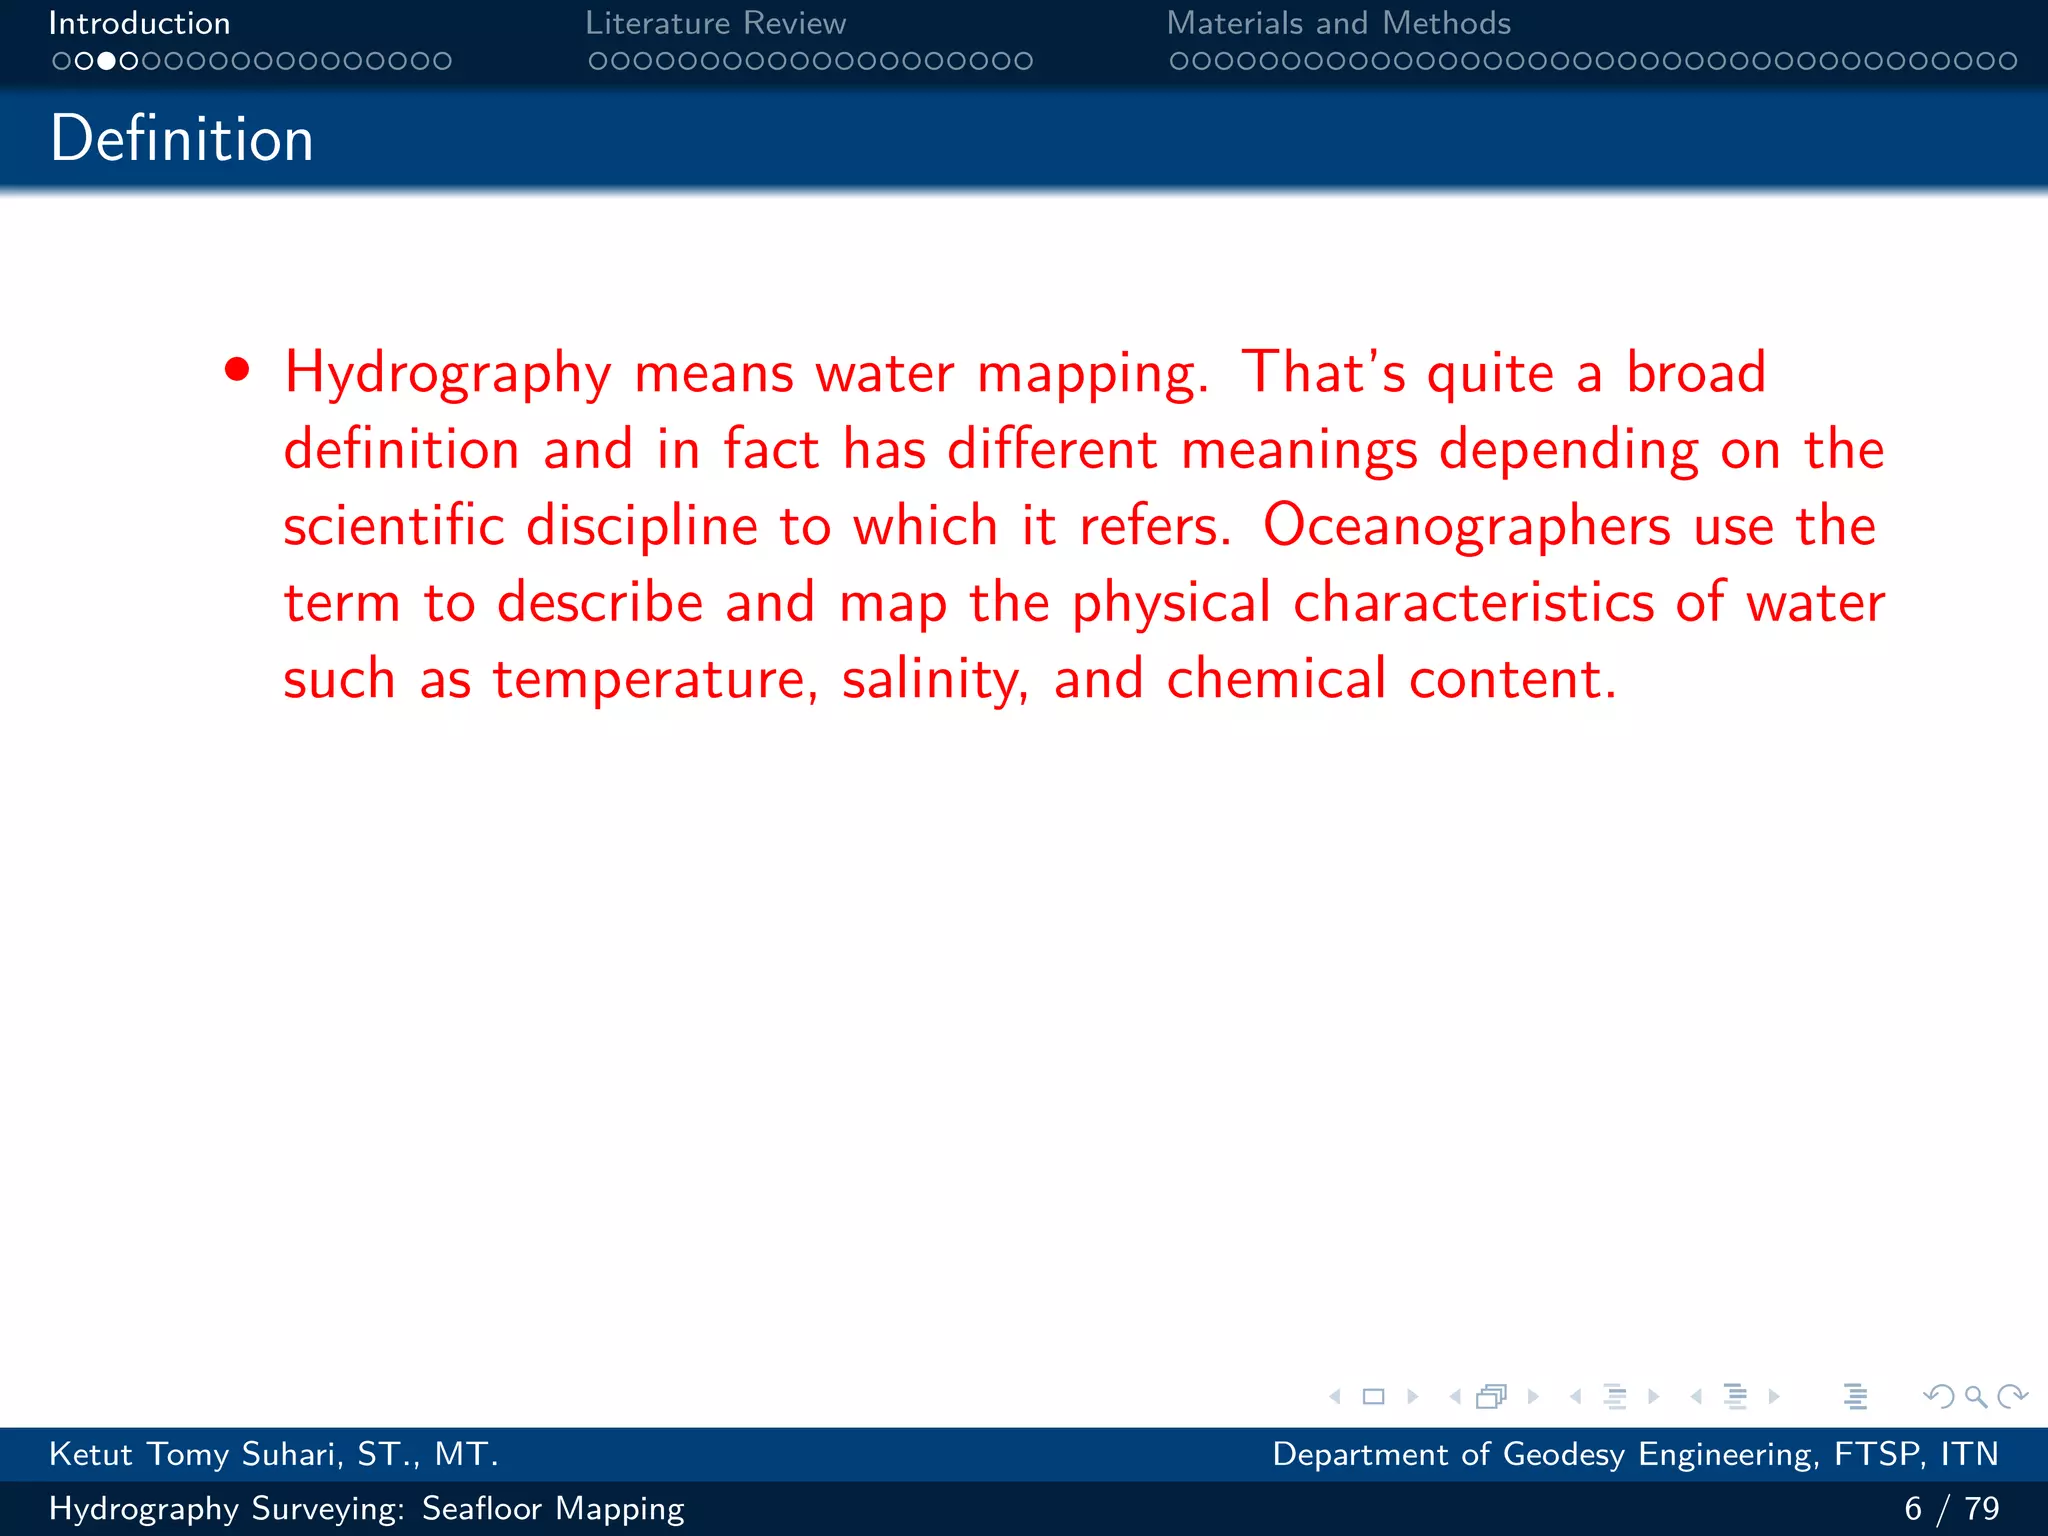Screen dimensions: 2048x1536
Task: Open the Materials and Methods section link
Action: (1339, 23)
